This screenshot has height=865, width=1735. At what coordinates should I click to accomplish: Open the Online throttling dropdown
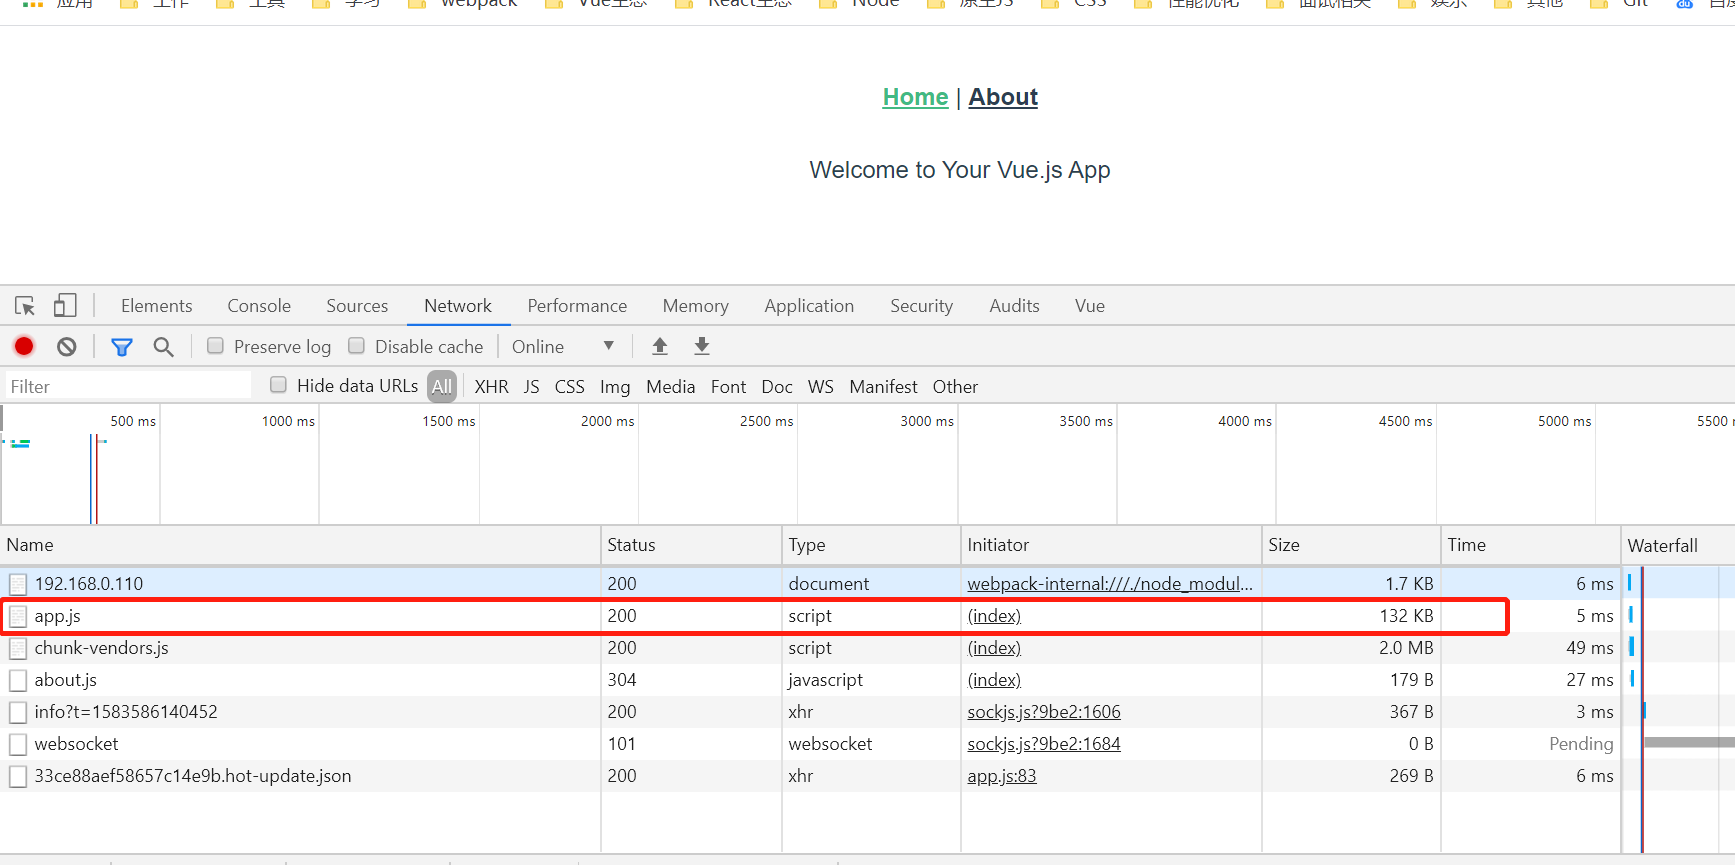563,346
